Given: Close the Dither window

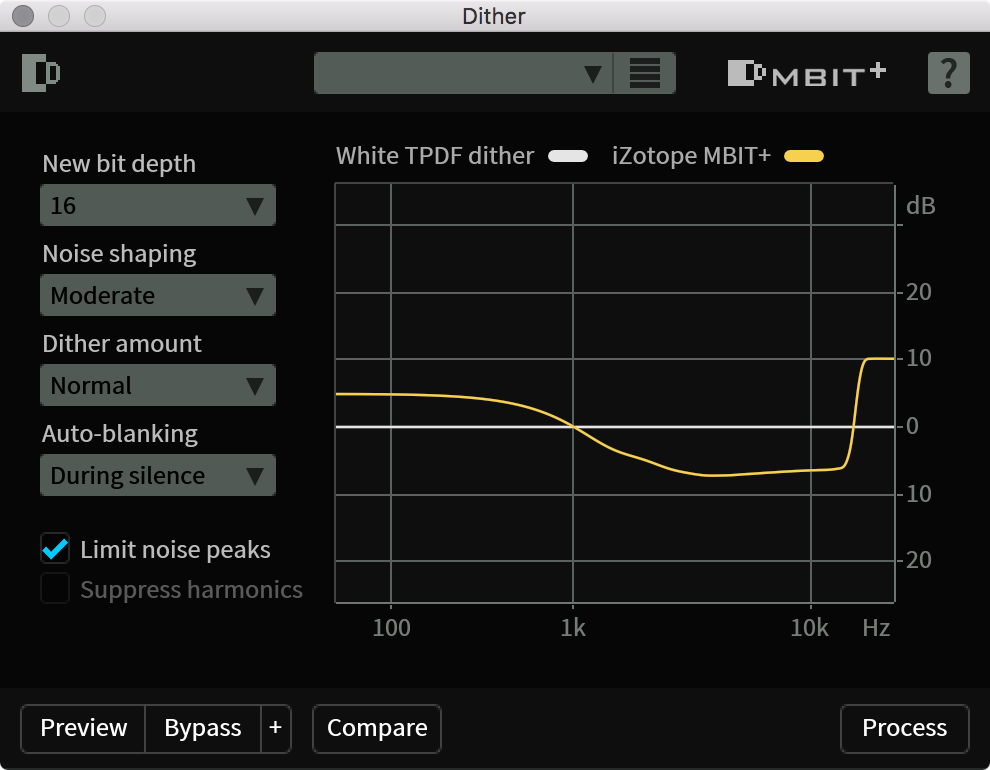Looking at the screenshot, I should pyautogui.click(x=23, y=16).
